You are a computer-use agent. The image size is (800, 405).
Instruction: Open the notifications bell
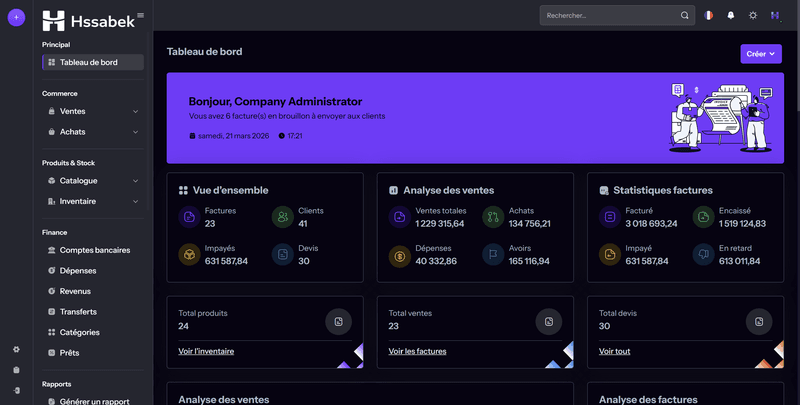(731, 16)
